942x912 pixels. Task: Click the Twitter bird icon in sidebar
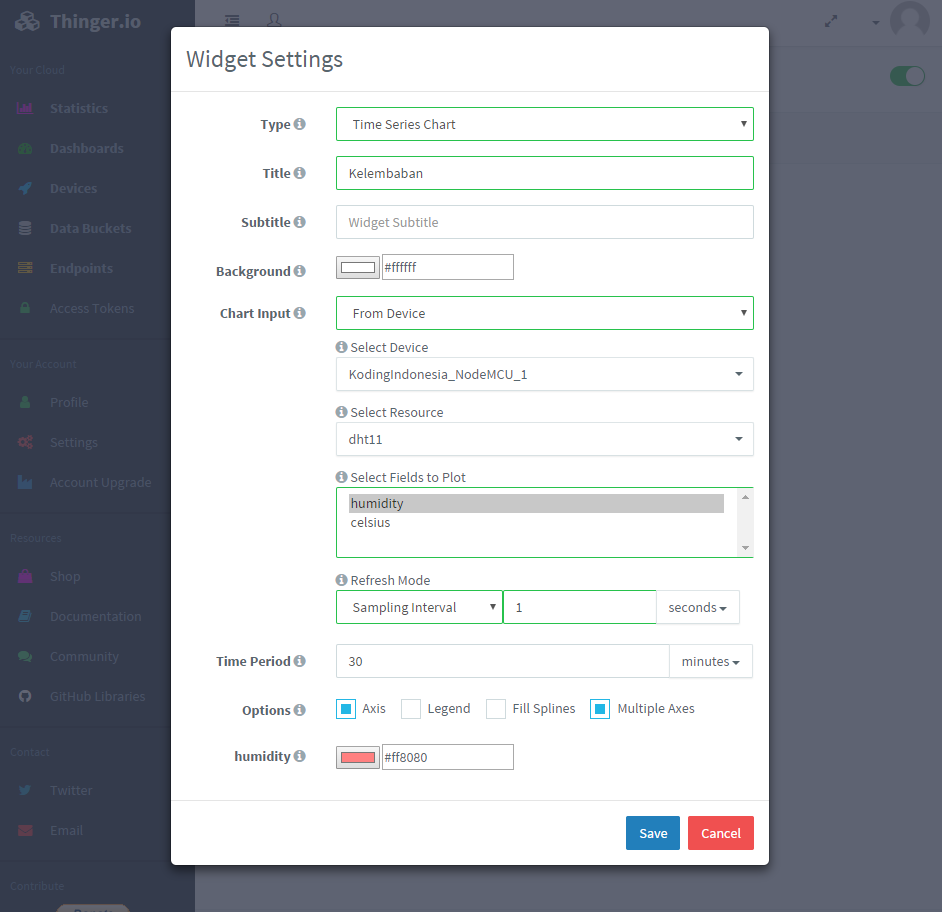point(25,790)
